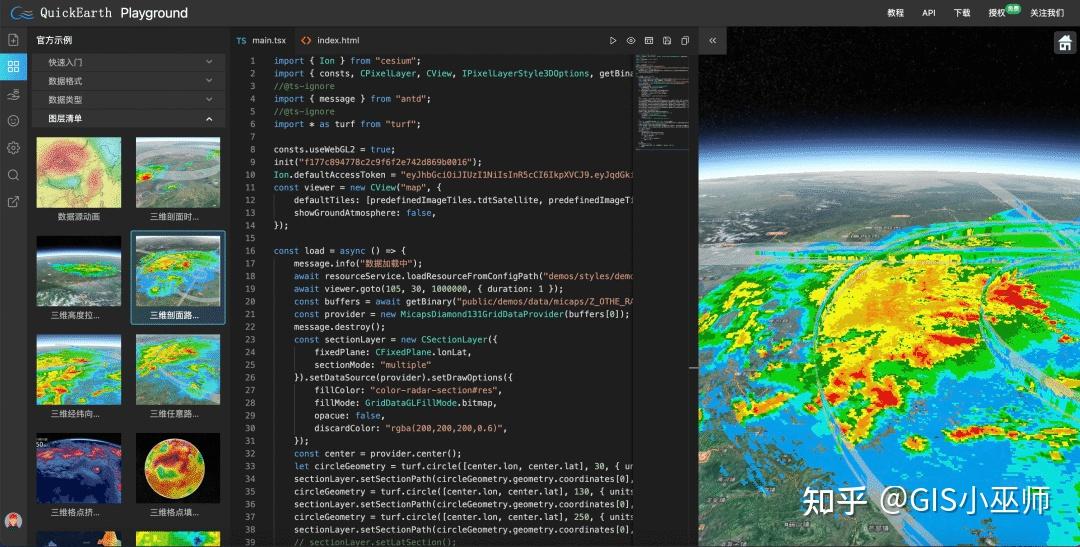The image size is (1080, 547).
Task: Open the 教程 link in top bar
Action: click(895, 13)
